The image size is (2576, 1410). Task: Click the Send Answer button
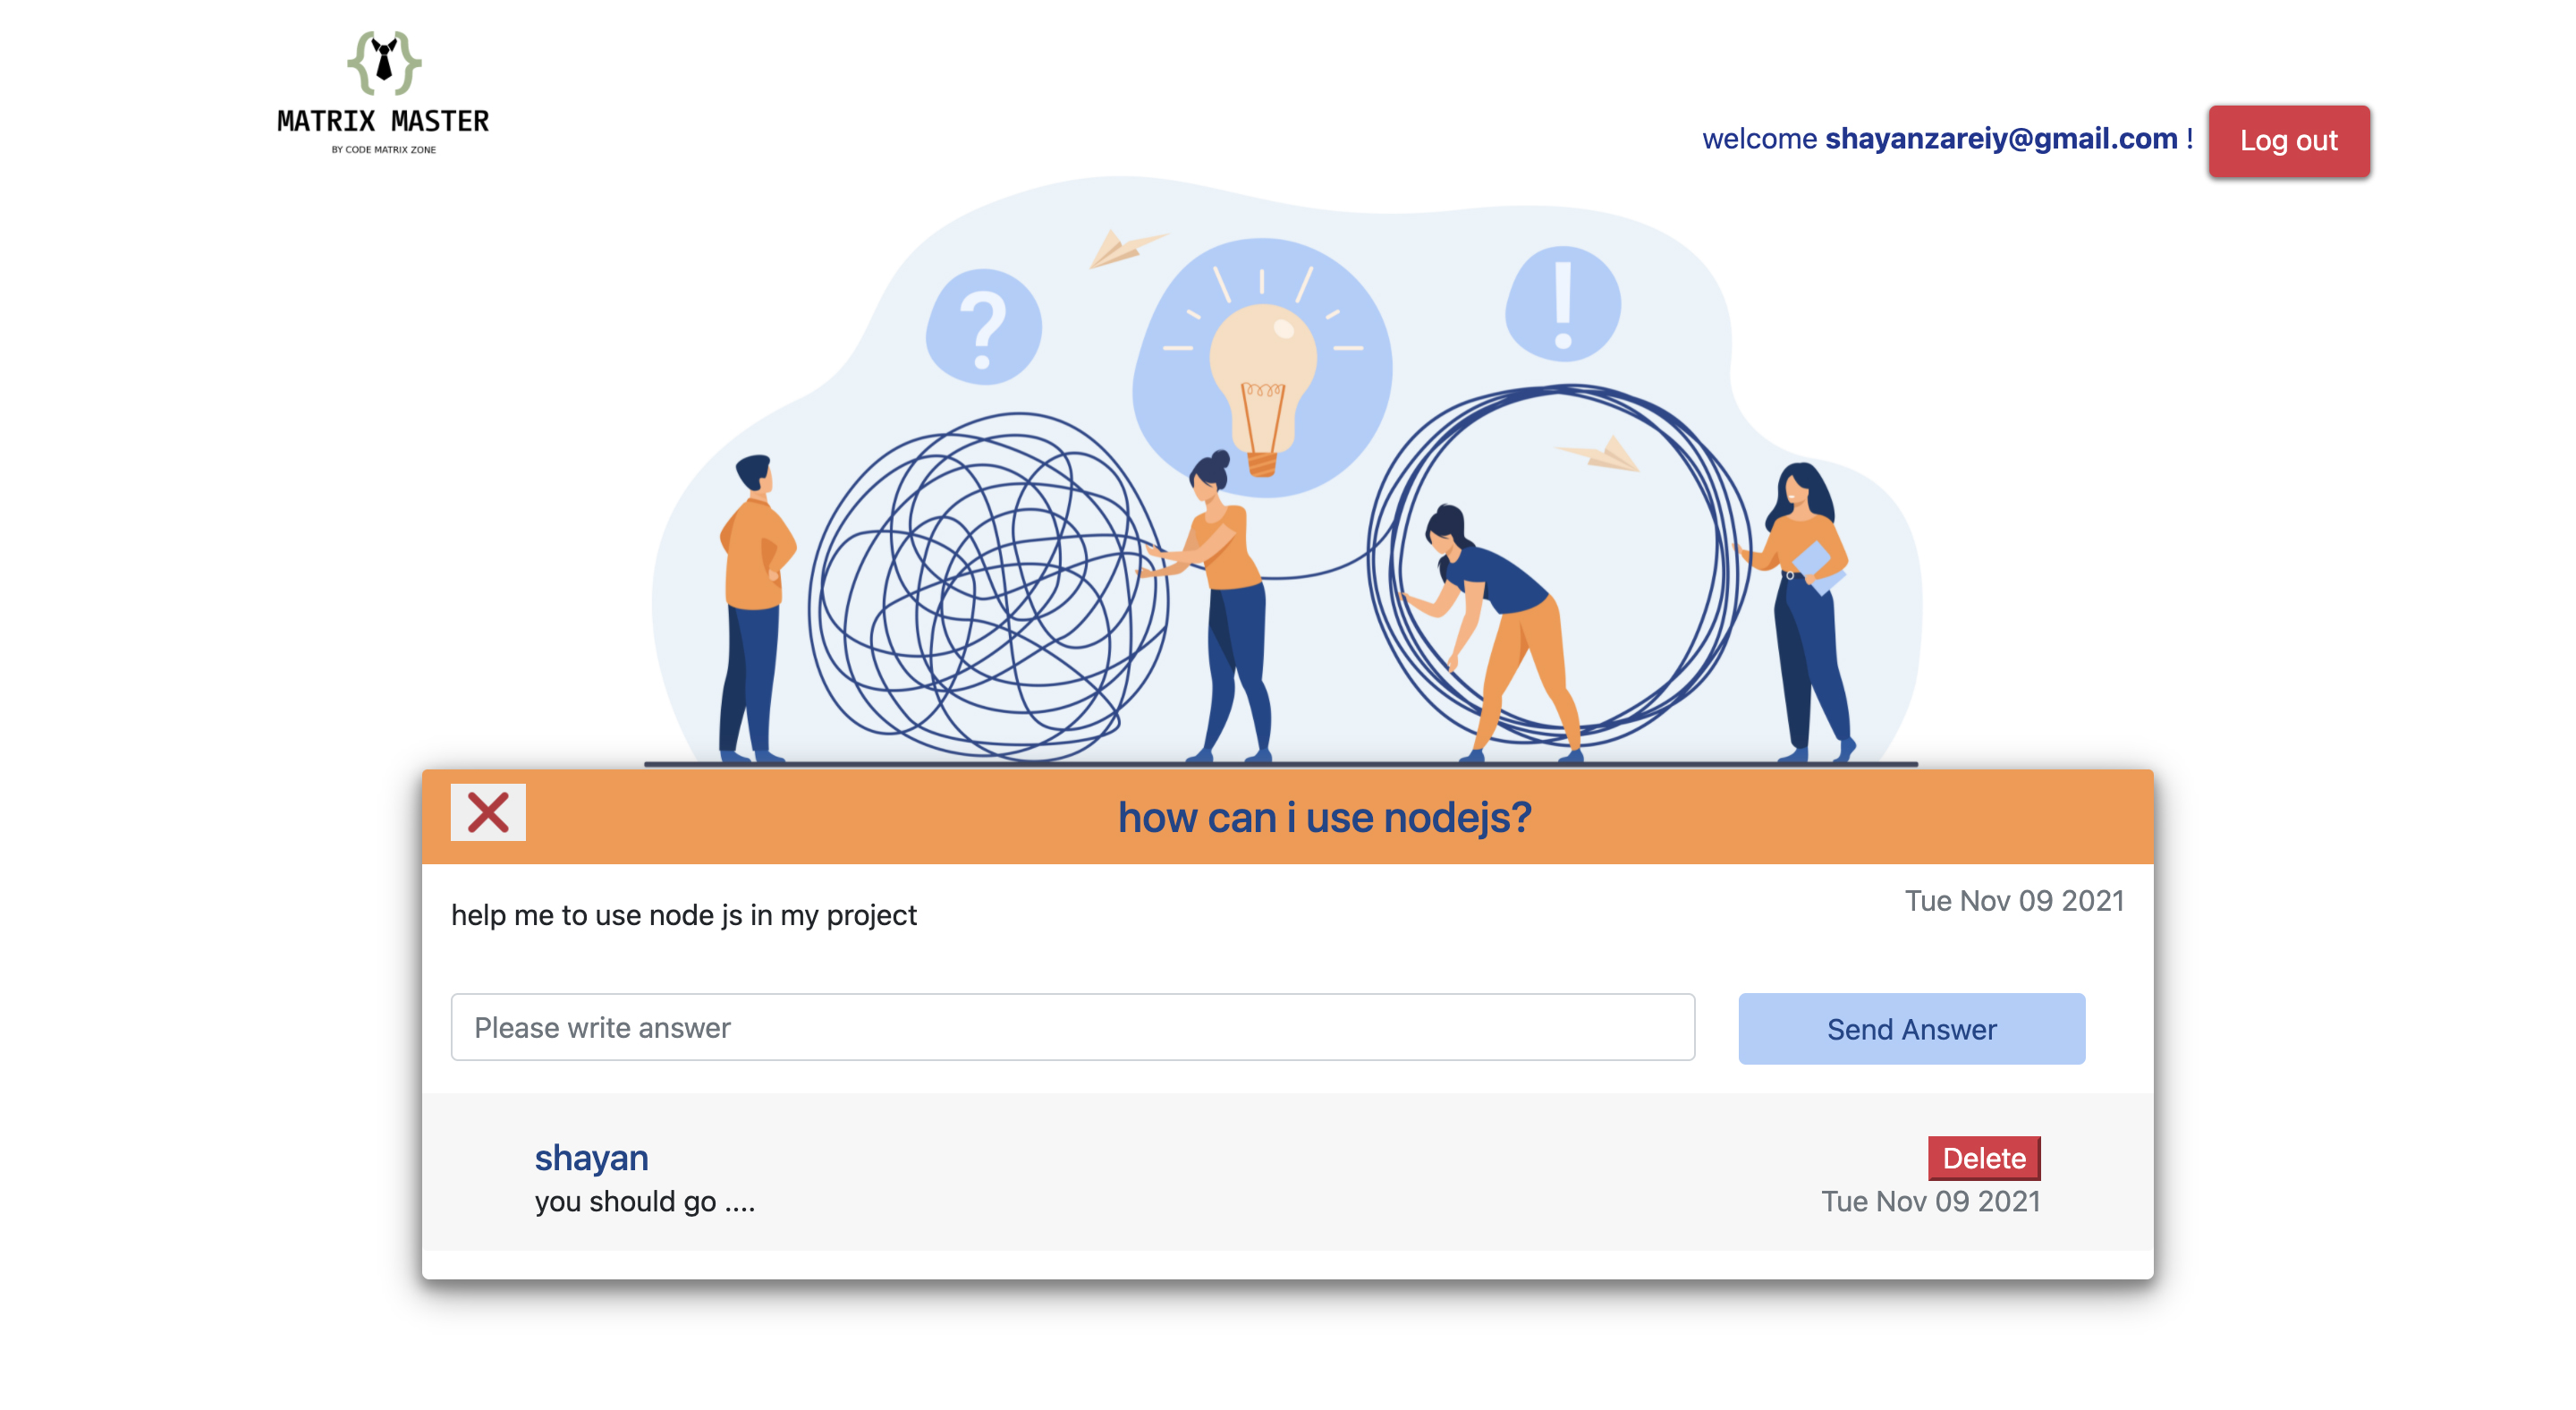[1911, 1028]
